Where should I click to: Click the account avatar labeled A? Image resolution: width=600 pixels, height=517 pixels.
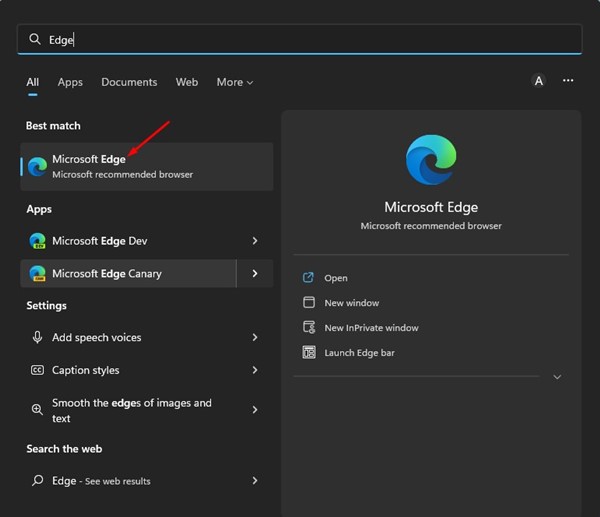pos(538,81)
